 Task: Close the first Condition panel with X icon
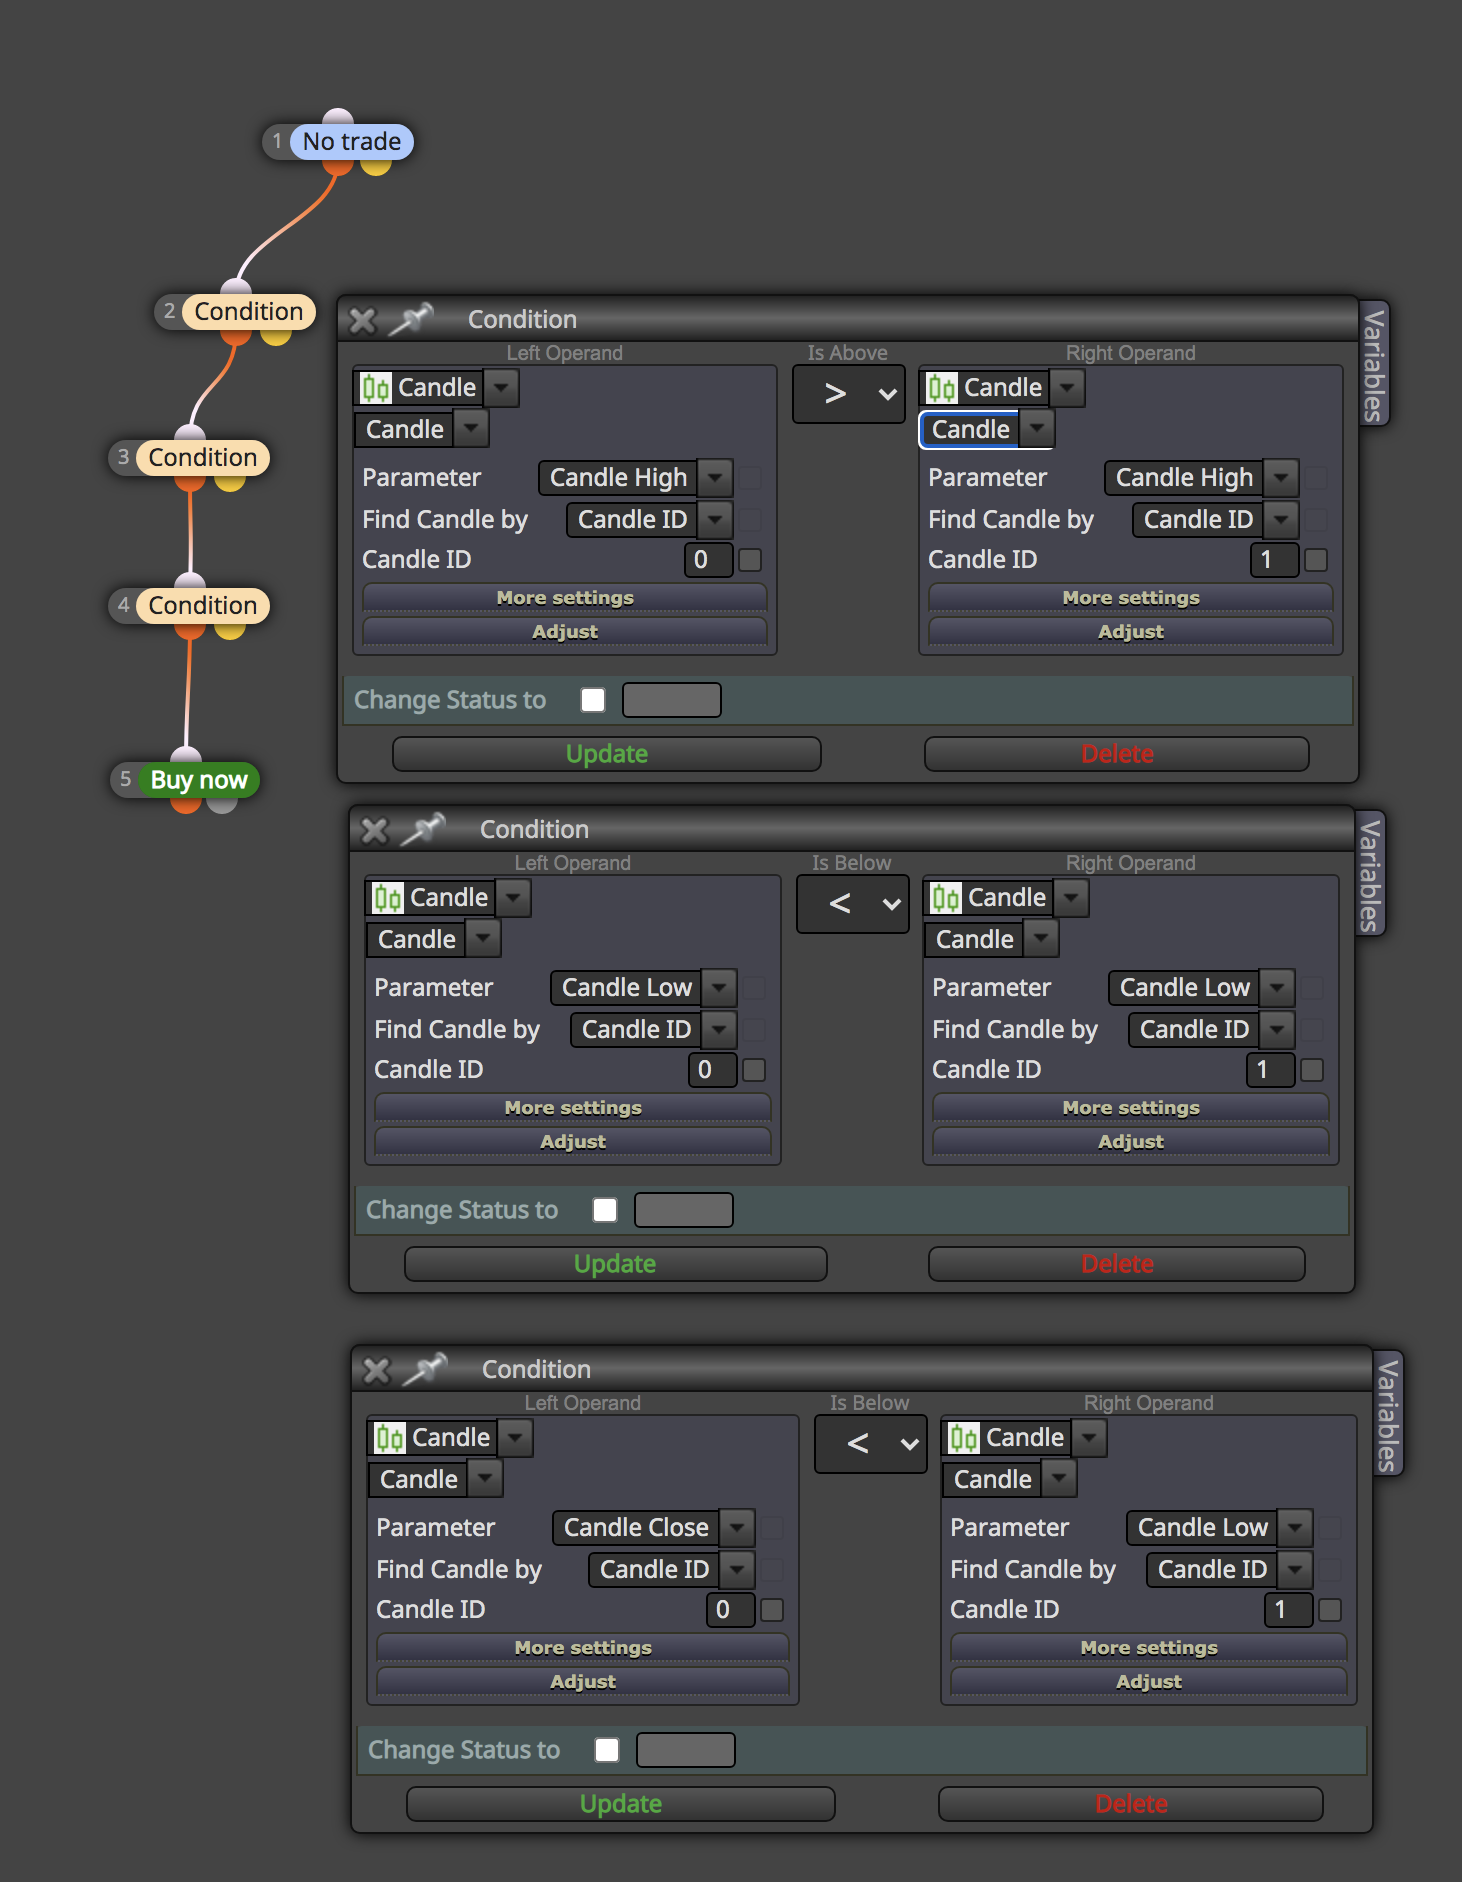click(362, 320)
